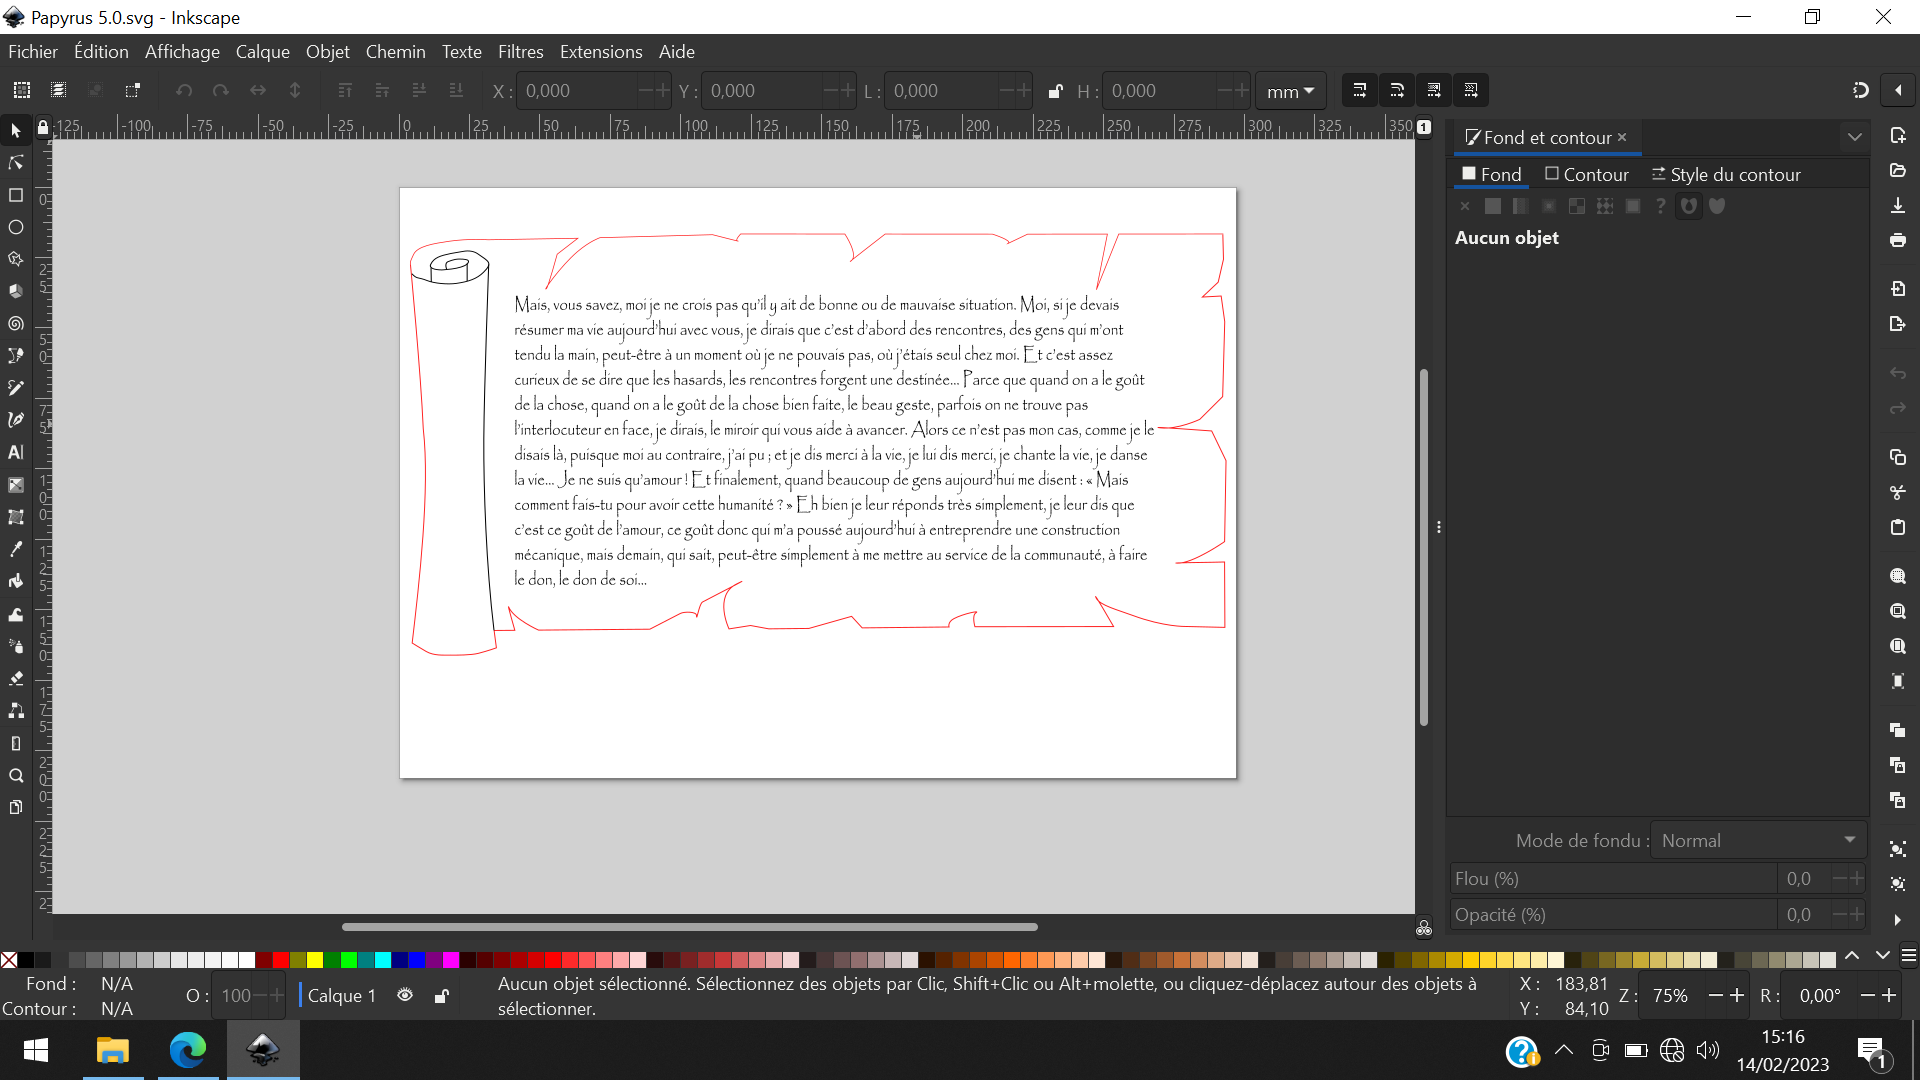Click the Import icon in command bar
The image size is (1920, 1080).
(x=1898, y=288)
